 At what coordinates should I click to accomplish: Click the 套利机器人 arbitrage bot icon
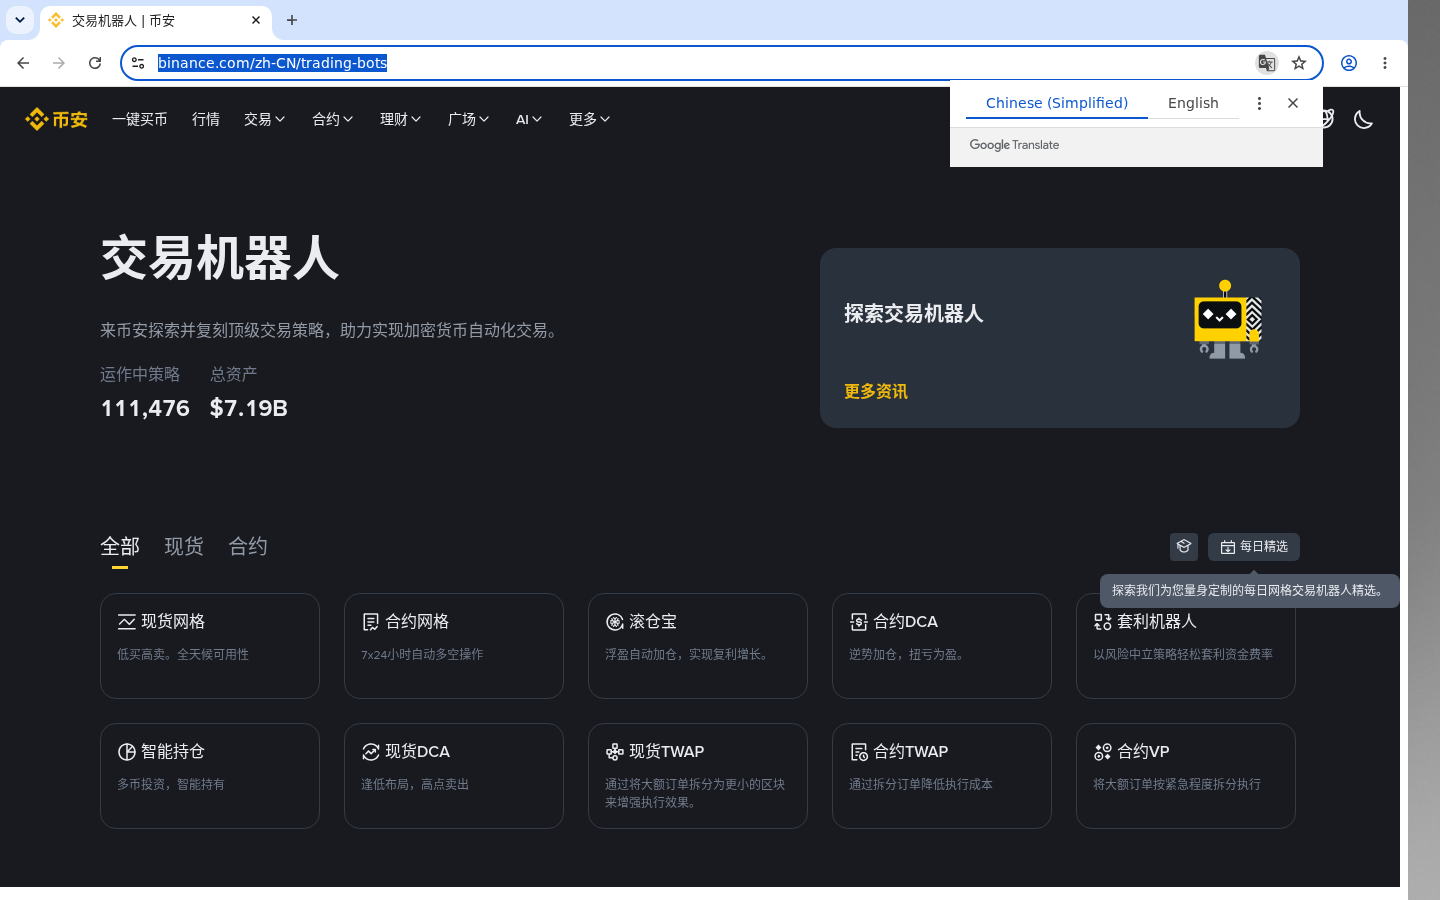1103,622
